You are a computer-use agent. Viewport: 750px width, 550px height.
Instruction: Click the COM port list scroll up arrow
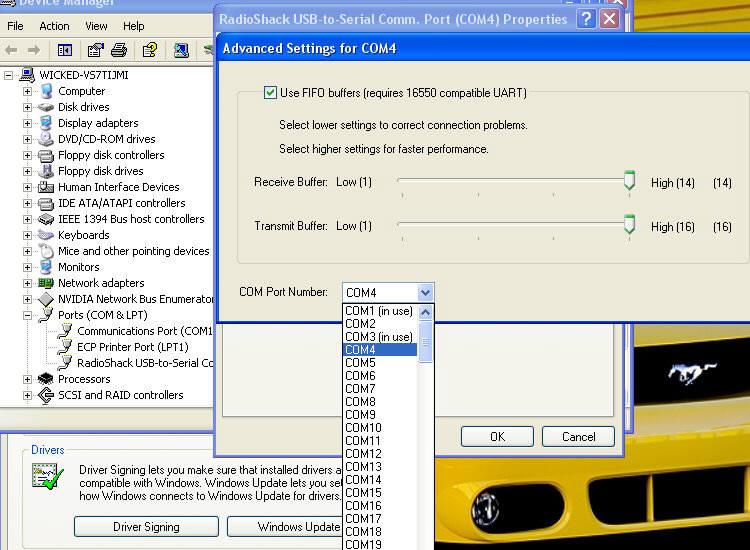click(425, 313)
